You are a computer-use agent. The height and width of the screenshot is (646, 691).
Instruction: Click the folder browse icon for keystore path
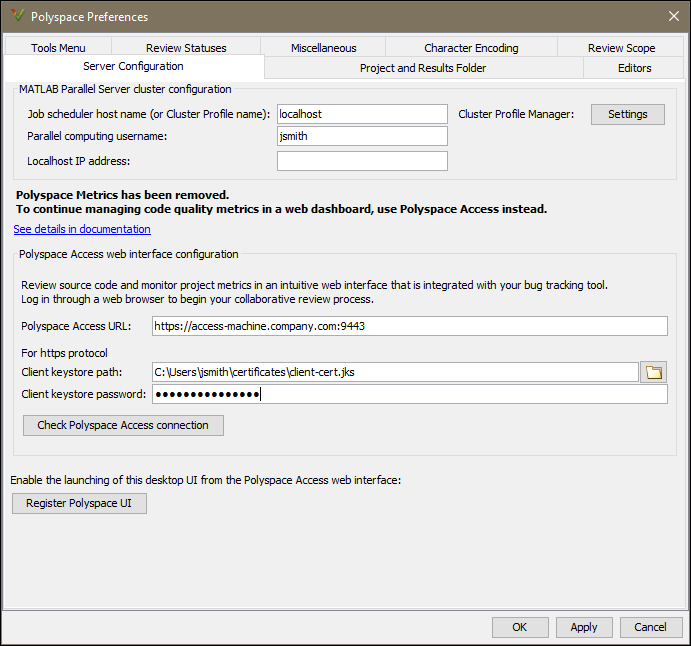655,372
